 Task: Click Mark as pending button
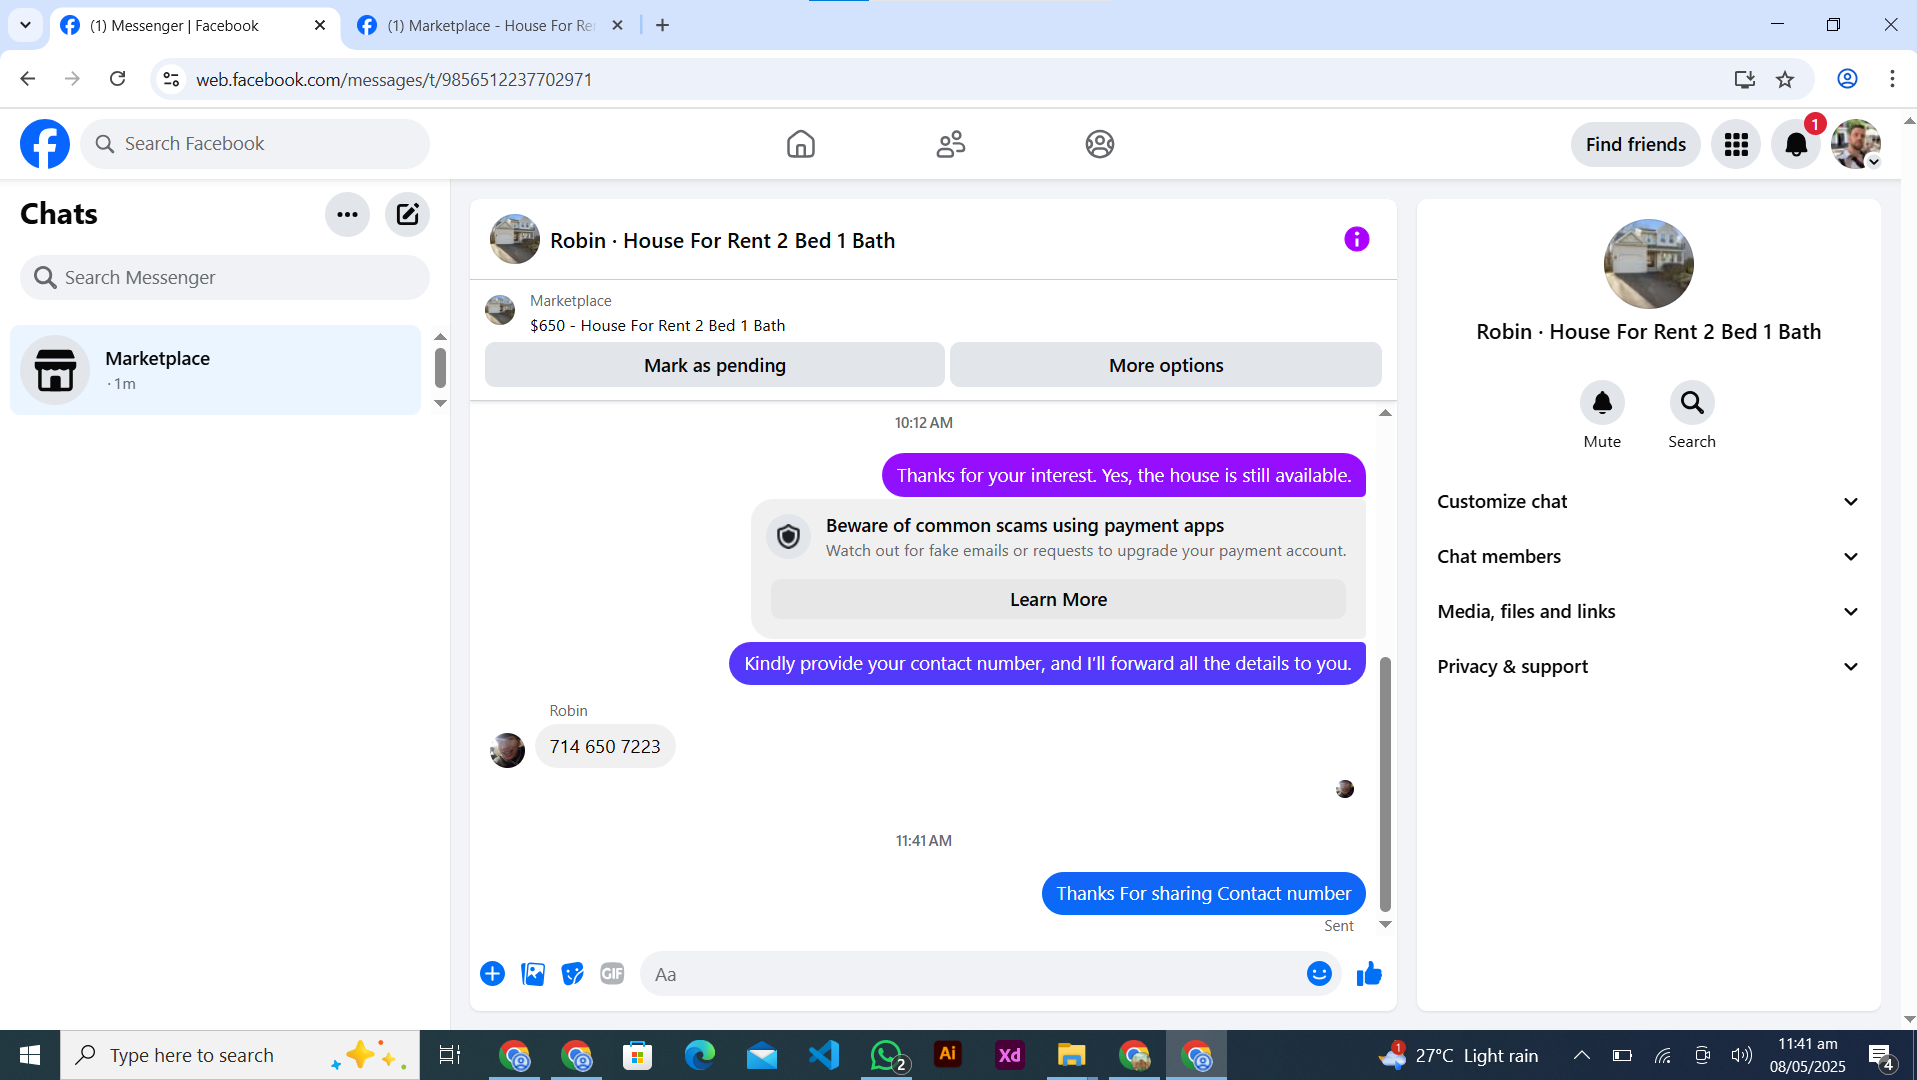tap(715, 365)
